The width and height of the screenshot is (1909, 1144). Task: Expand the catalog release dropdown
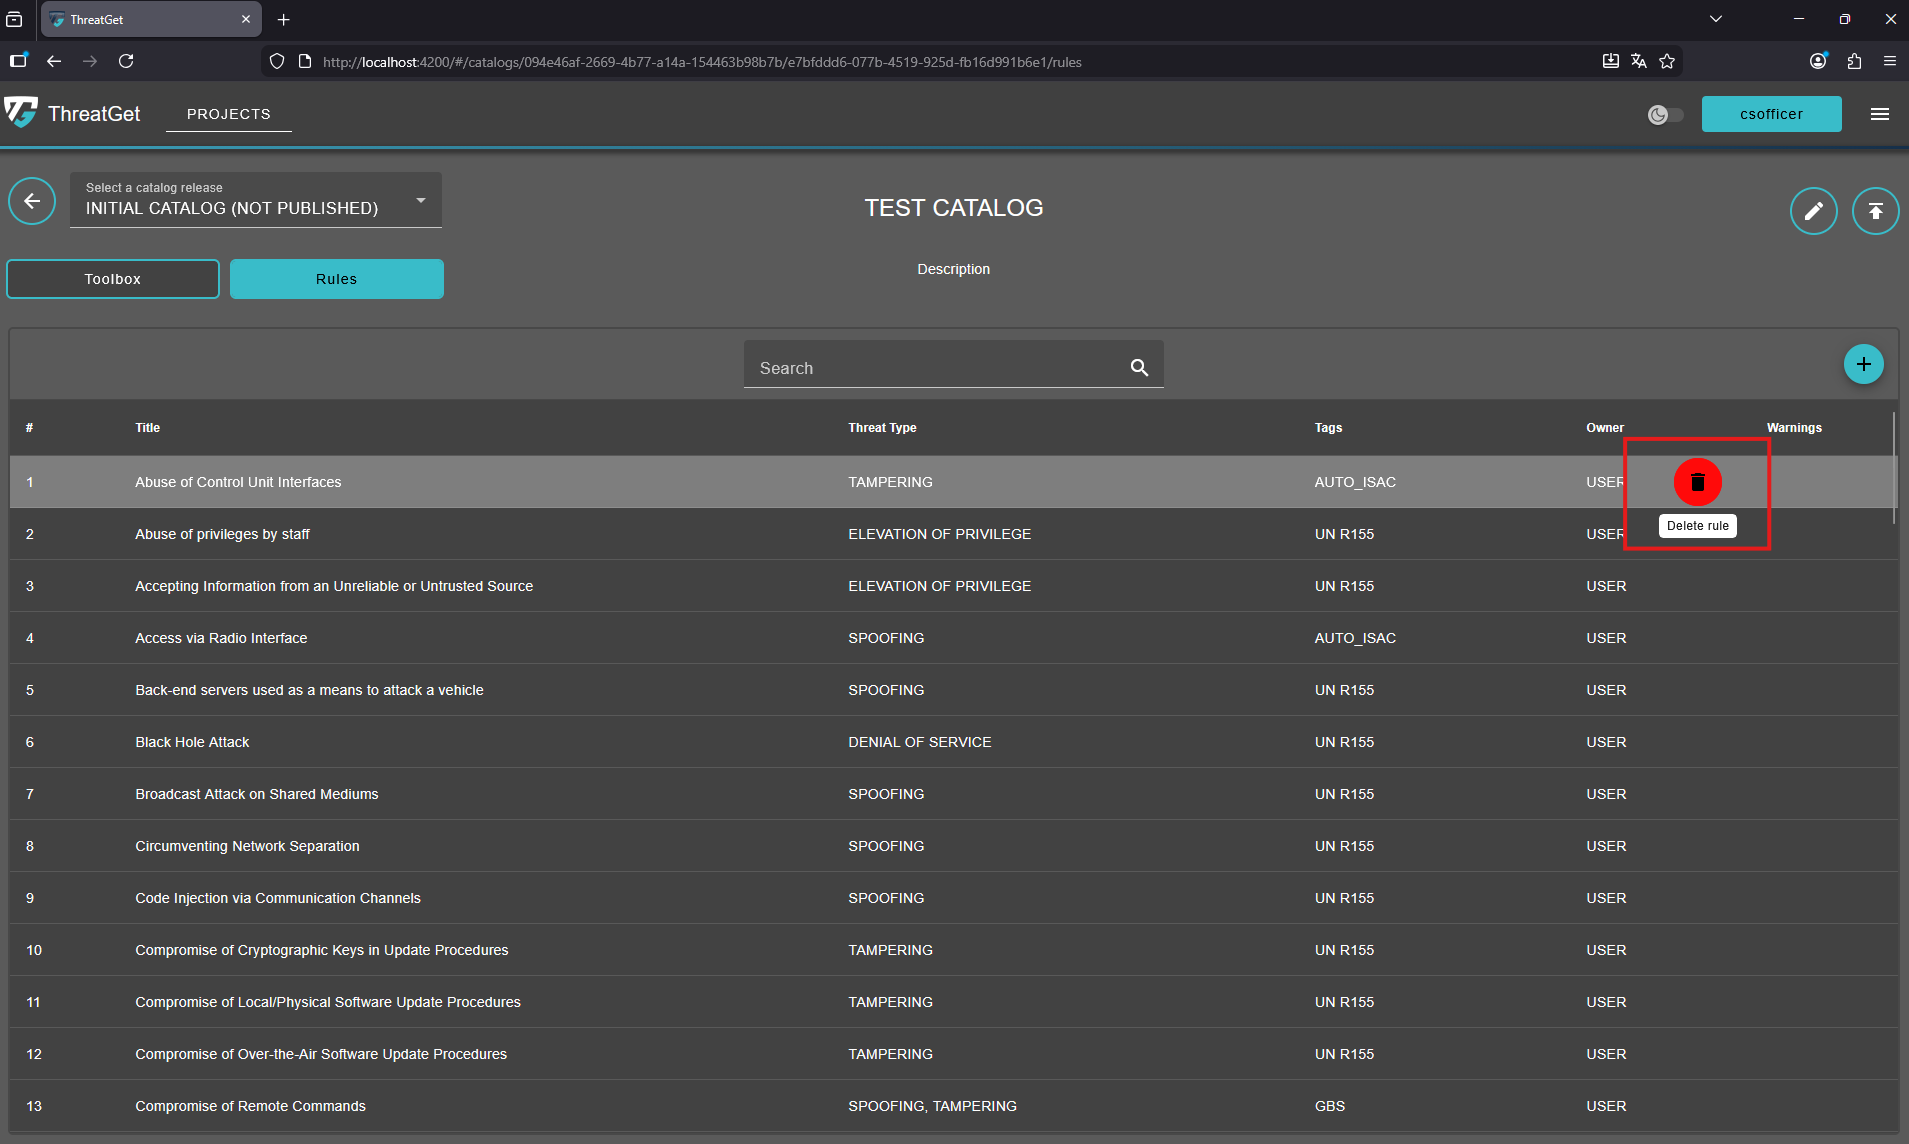click(255, 201)
